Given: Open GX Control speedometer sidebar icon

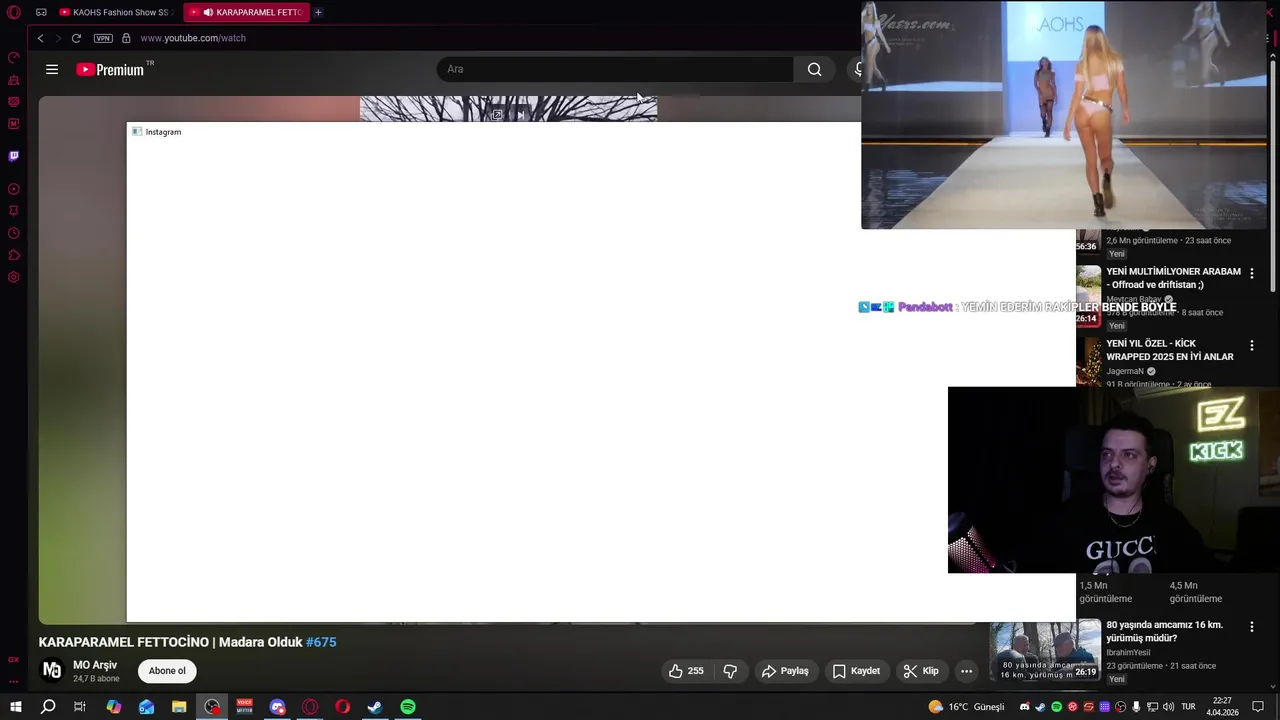Looking at the screenshot, I should [14, 57].
